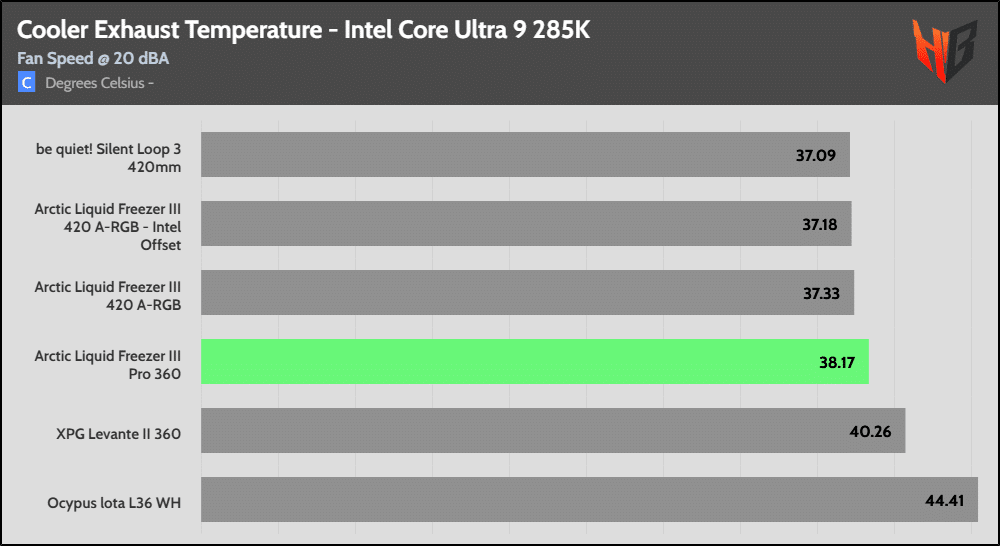Click the XPG Levante II 360 bar
1000x546 pixels.
(x=553, y=430)
